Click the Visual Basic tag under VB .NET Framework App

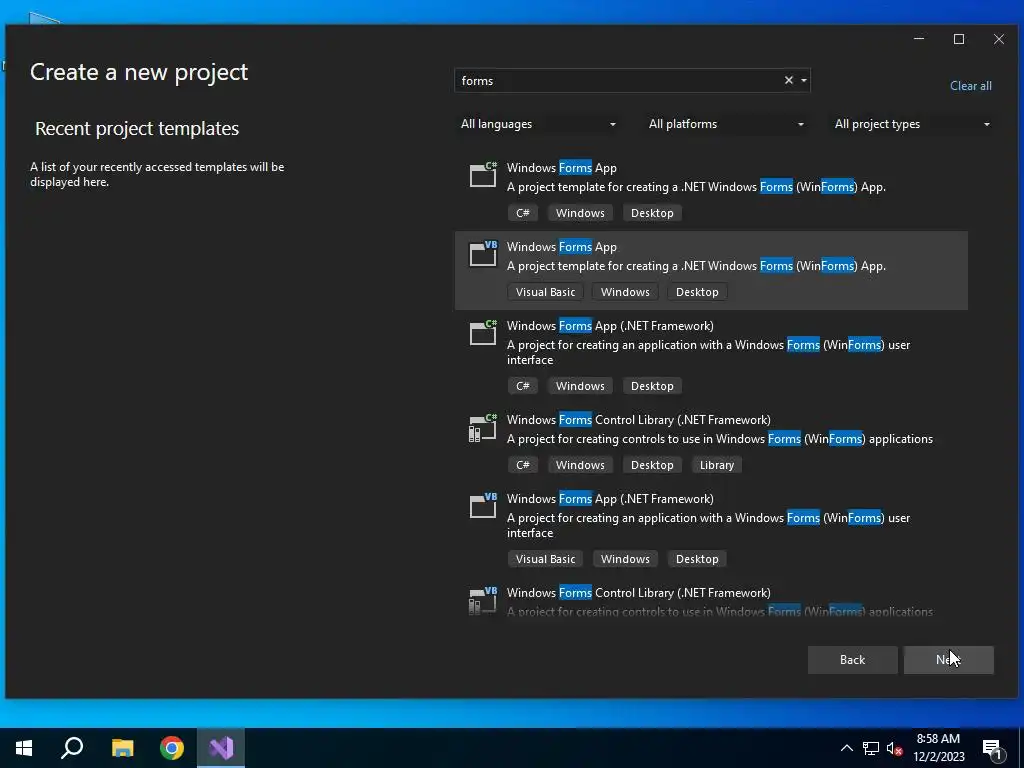(x=545, y=559)
